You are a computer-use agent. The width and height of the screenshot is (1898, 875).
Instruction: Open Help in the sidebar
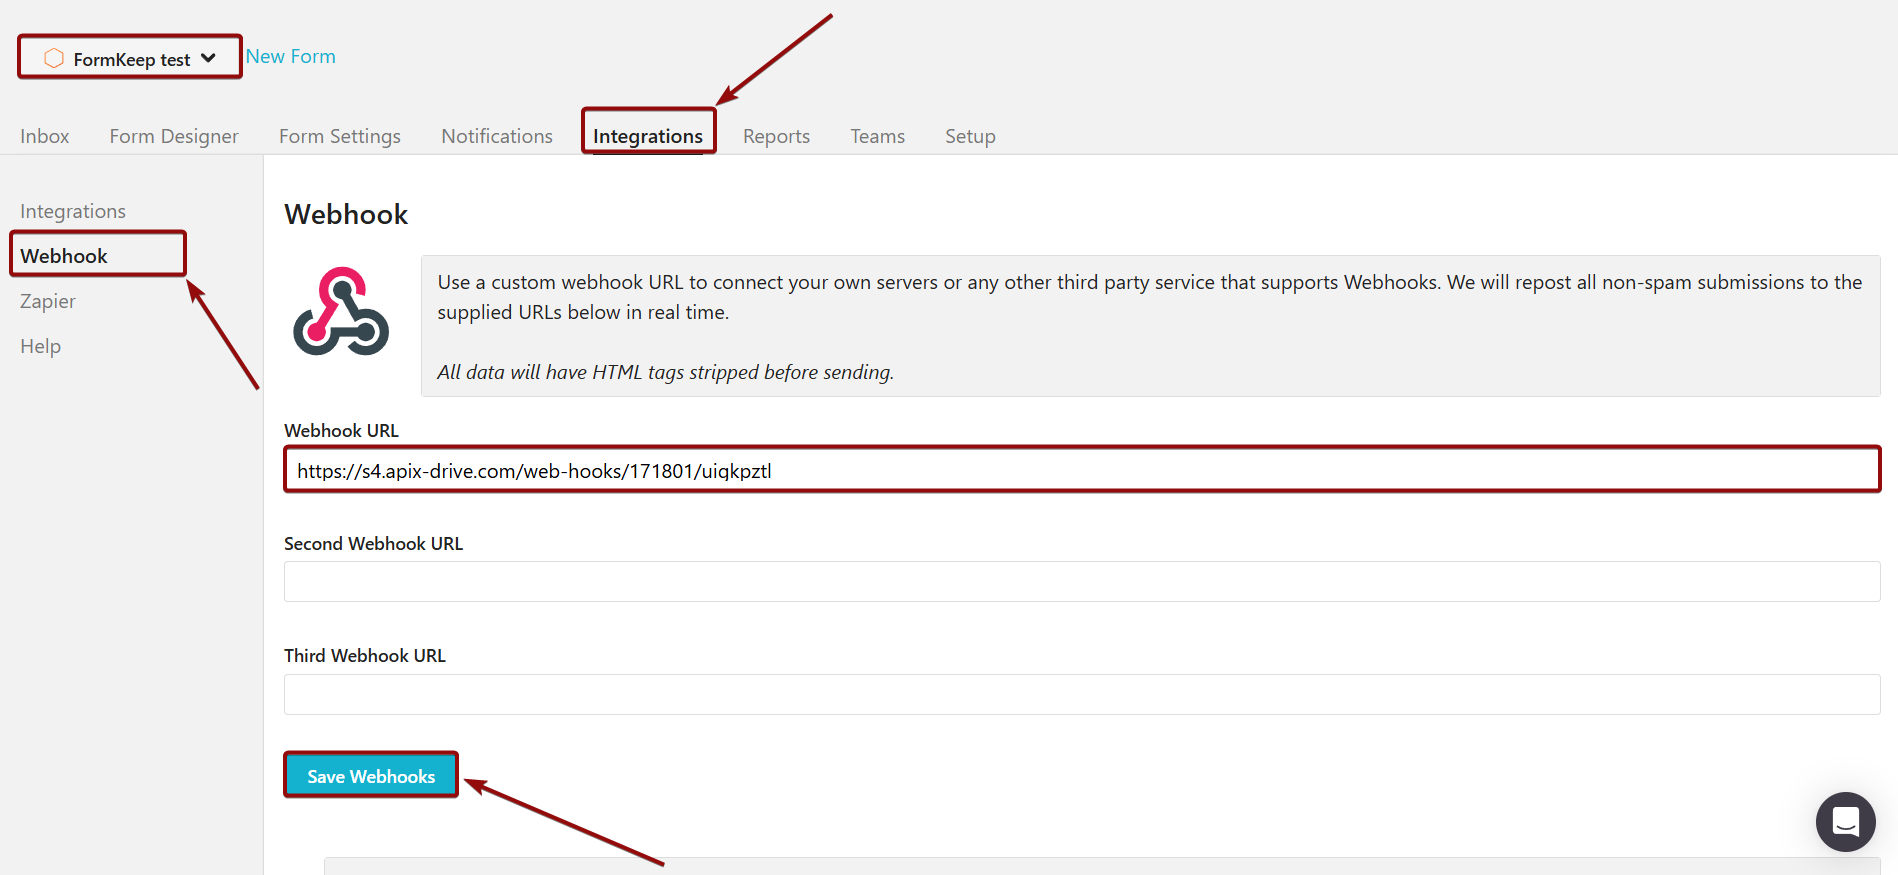click(x=41, y=346)
